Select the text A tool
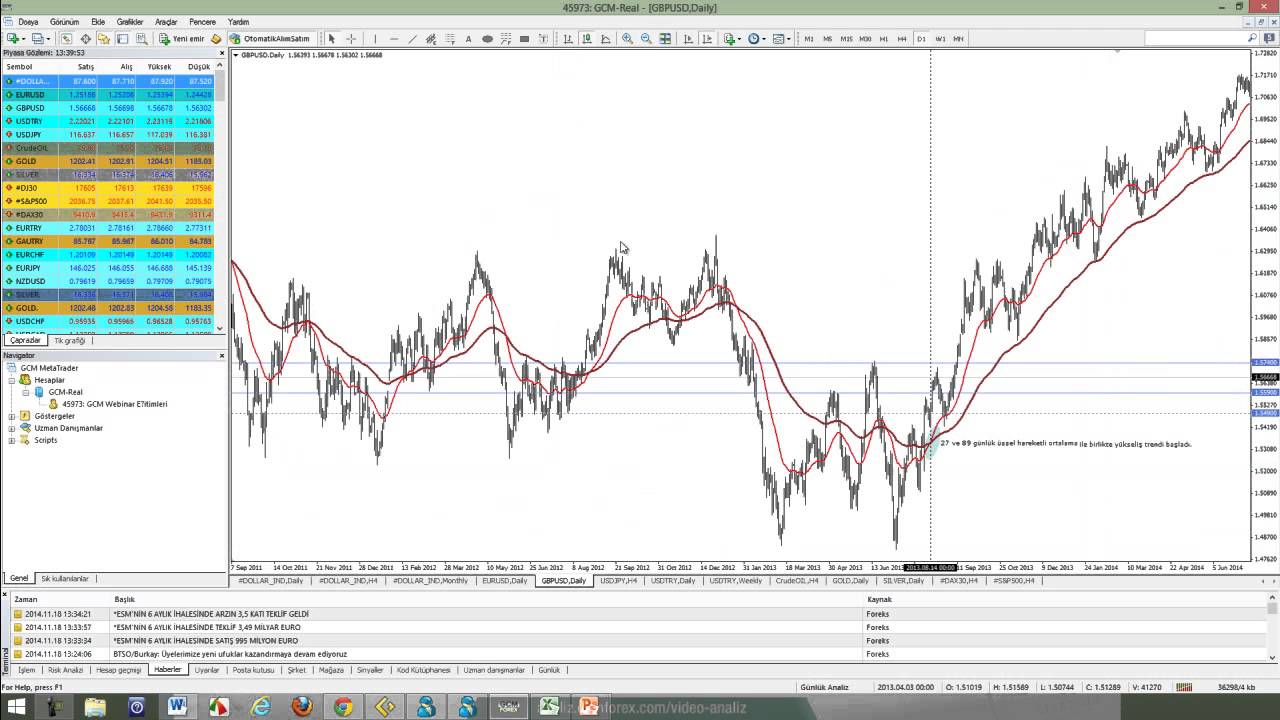The image size is (1280, 720). click(x=468, y=39)
